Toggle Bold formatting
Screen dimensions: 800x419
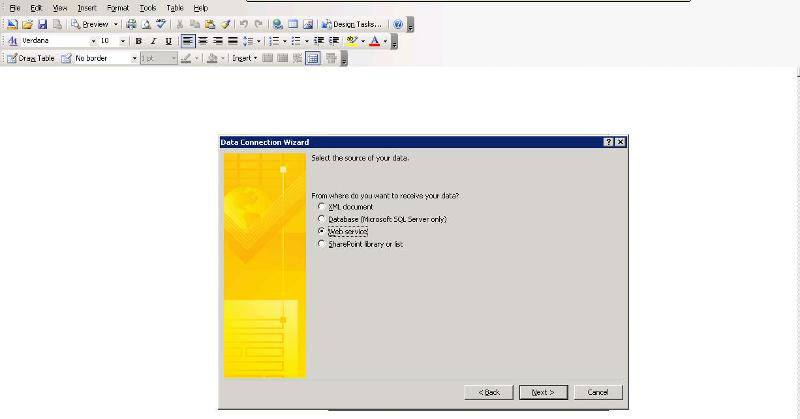pos(138,41)
